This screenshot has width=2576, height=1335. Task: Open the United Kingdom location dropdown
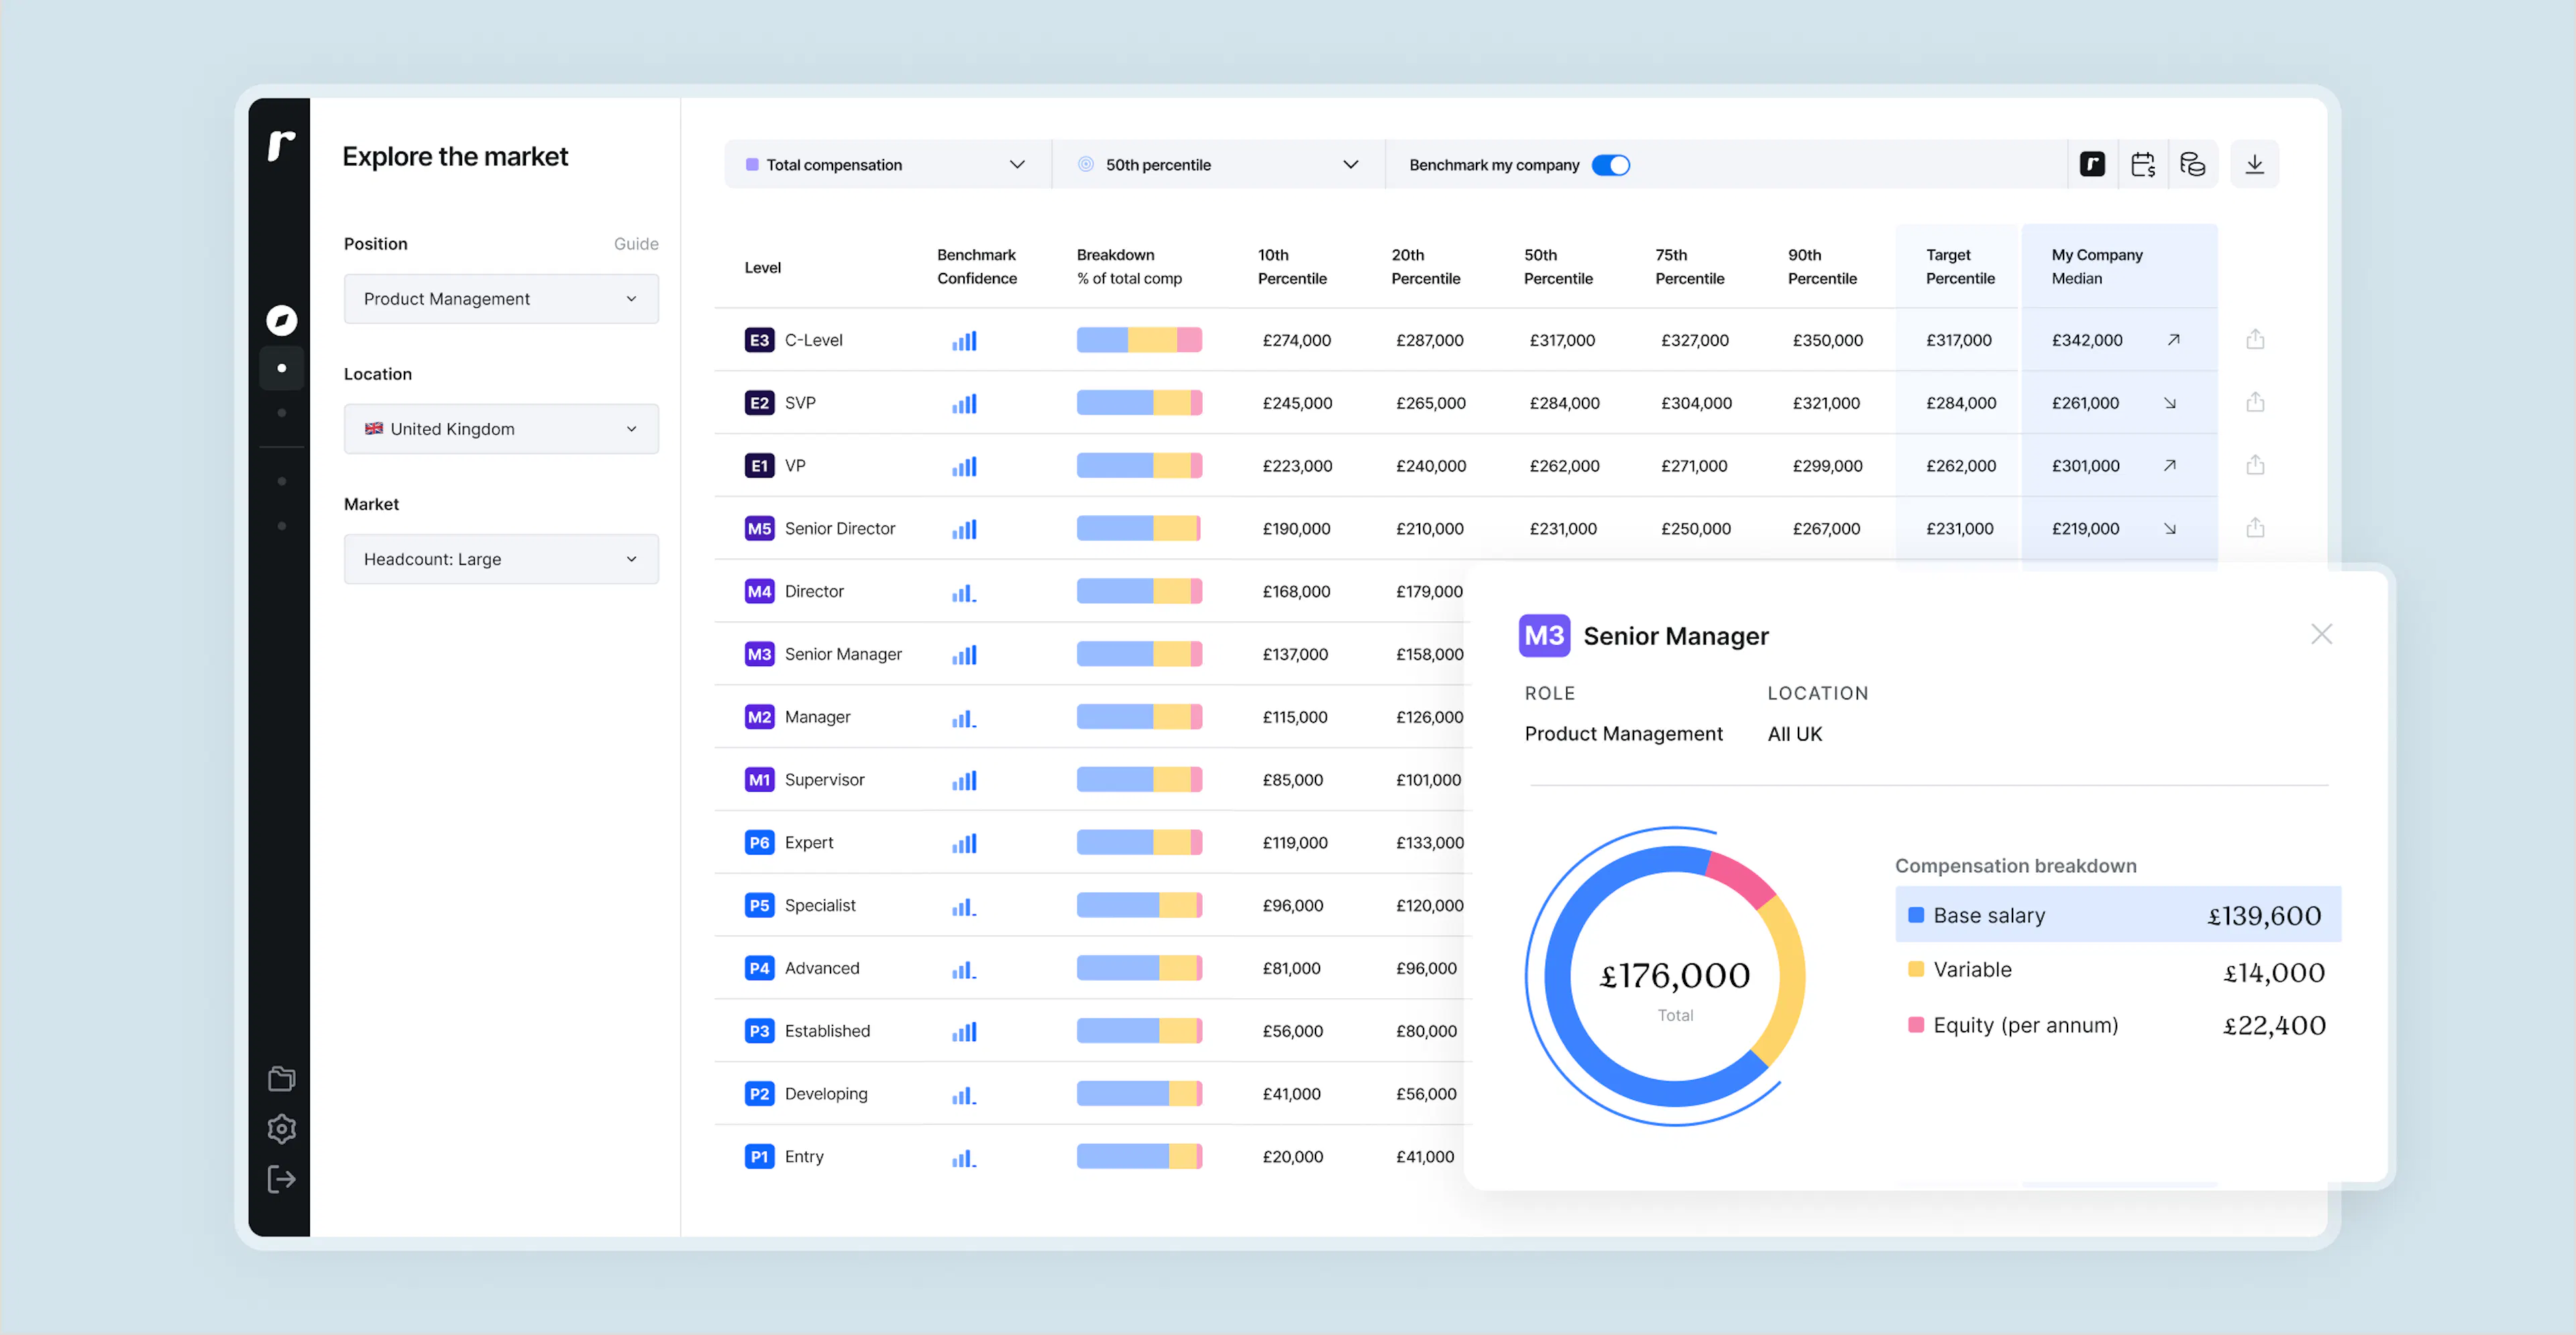[501, 429]
